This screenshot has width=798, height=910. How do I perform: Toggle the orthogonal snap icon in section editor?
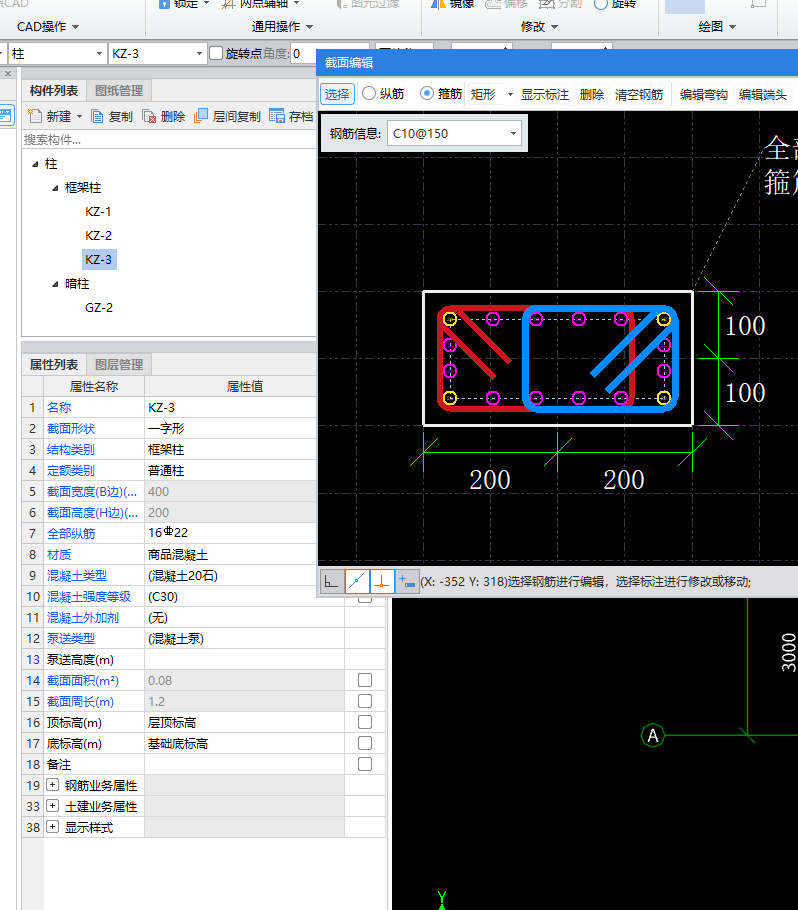[x=331, y=581]
